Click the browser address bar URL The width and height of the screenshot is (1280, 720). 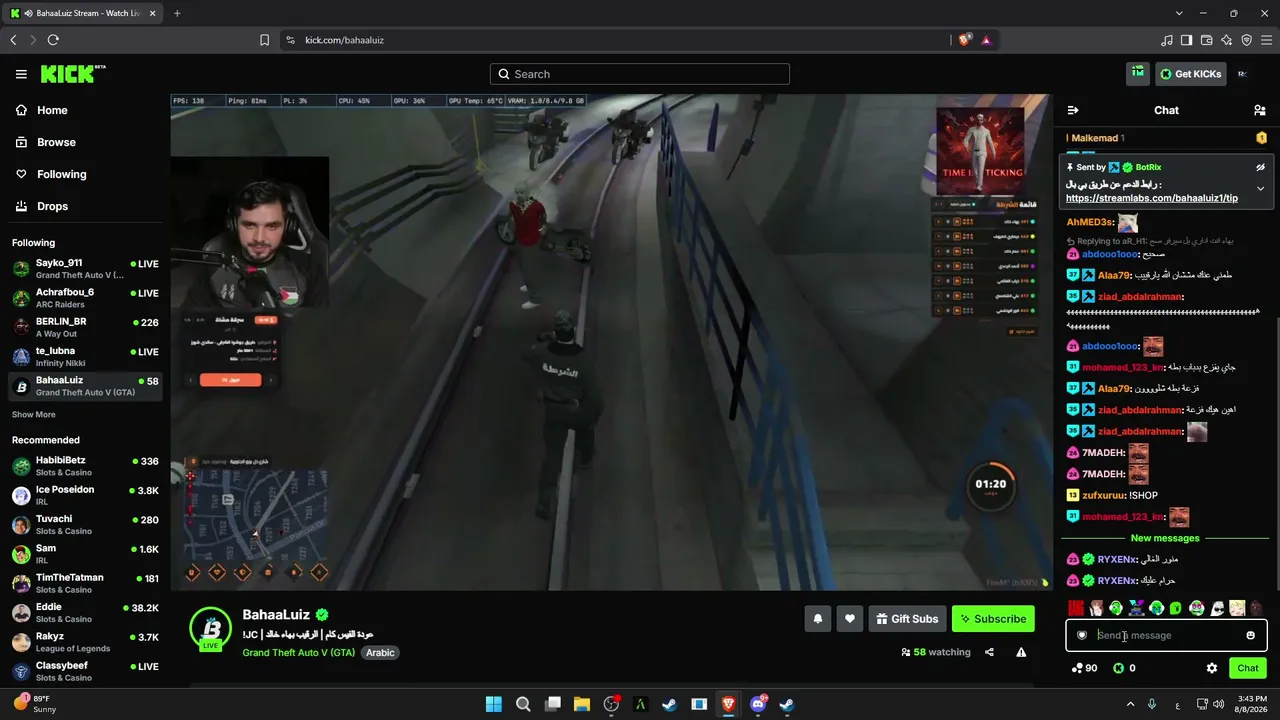tap(345, 40)
